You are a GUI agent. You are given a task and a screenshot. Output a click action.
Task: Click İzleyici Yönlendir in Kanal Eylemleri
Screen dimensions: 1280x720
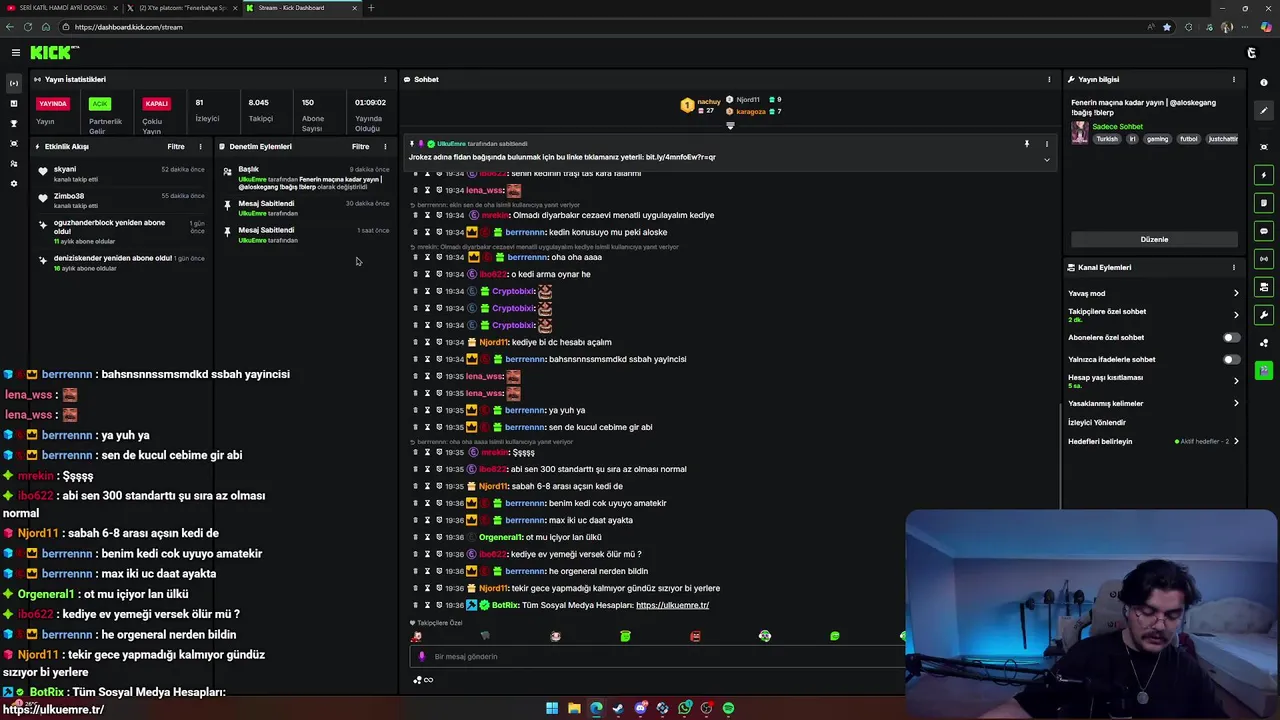(1097, 423)
